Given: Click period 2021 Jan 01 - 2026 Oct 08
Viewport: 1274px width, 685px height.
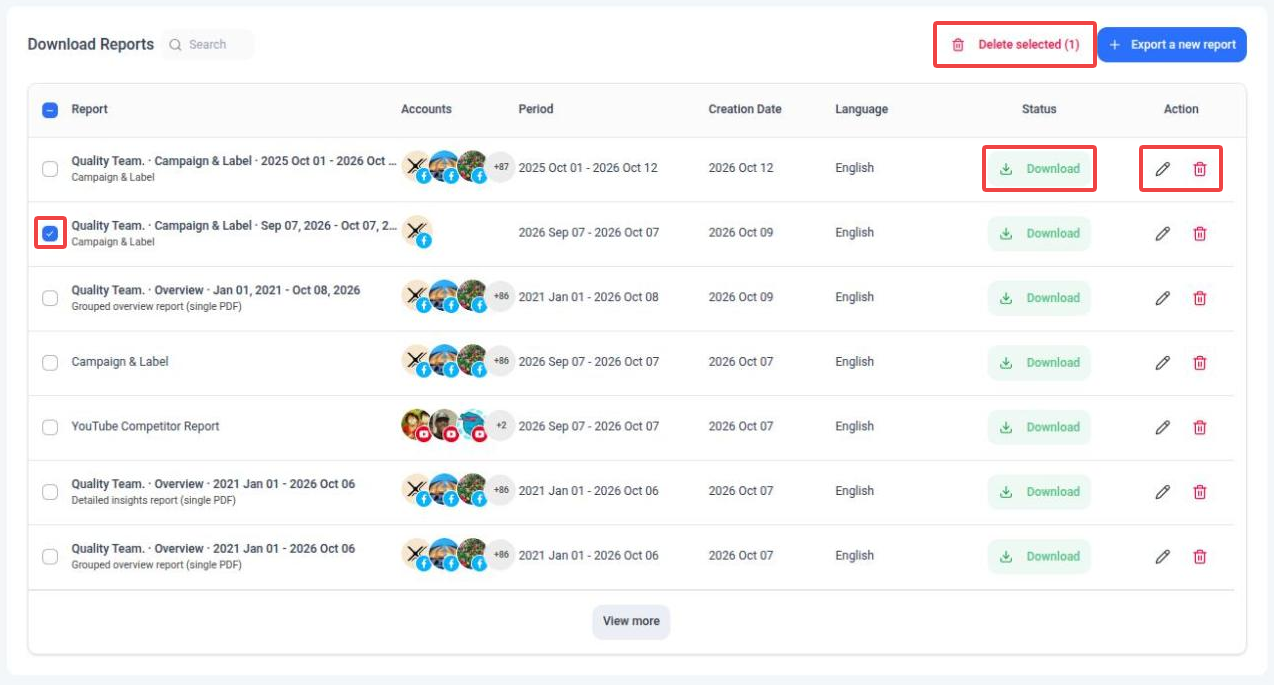Looking at the screenshot, I should pos(588,297).
